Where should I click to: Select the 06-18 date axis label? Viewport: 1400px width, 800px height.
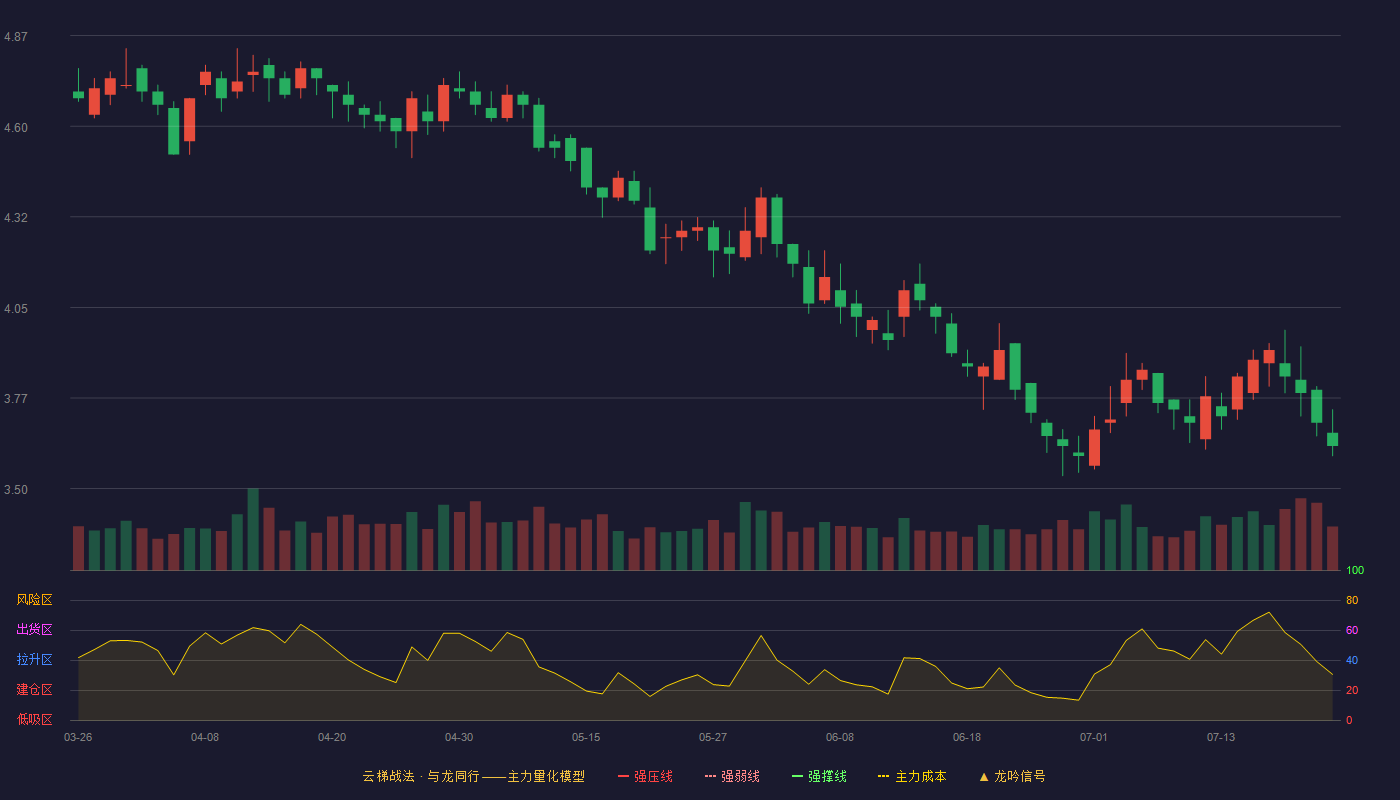(x=967, y=737)
